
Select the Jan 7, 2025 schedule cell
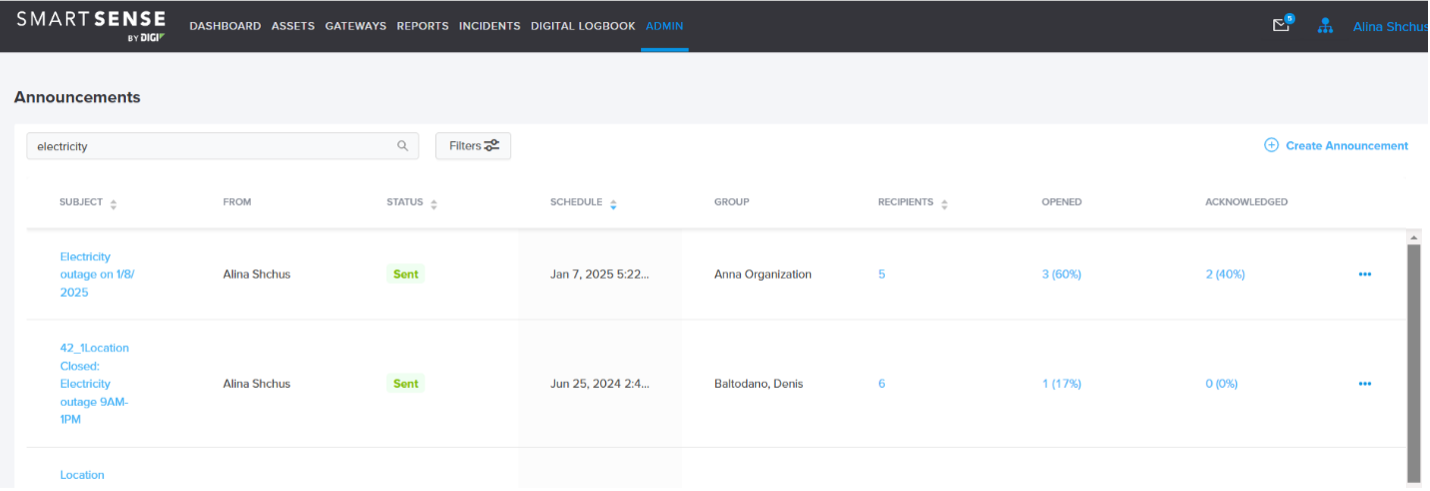click(x=599, y=274)
